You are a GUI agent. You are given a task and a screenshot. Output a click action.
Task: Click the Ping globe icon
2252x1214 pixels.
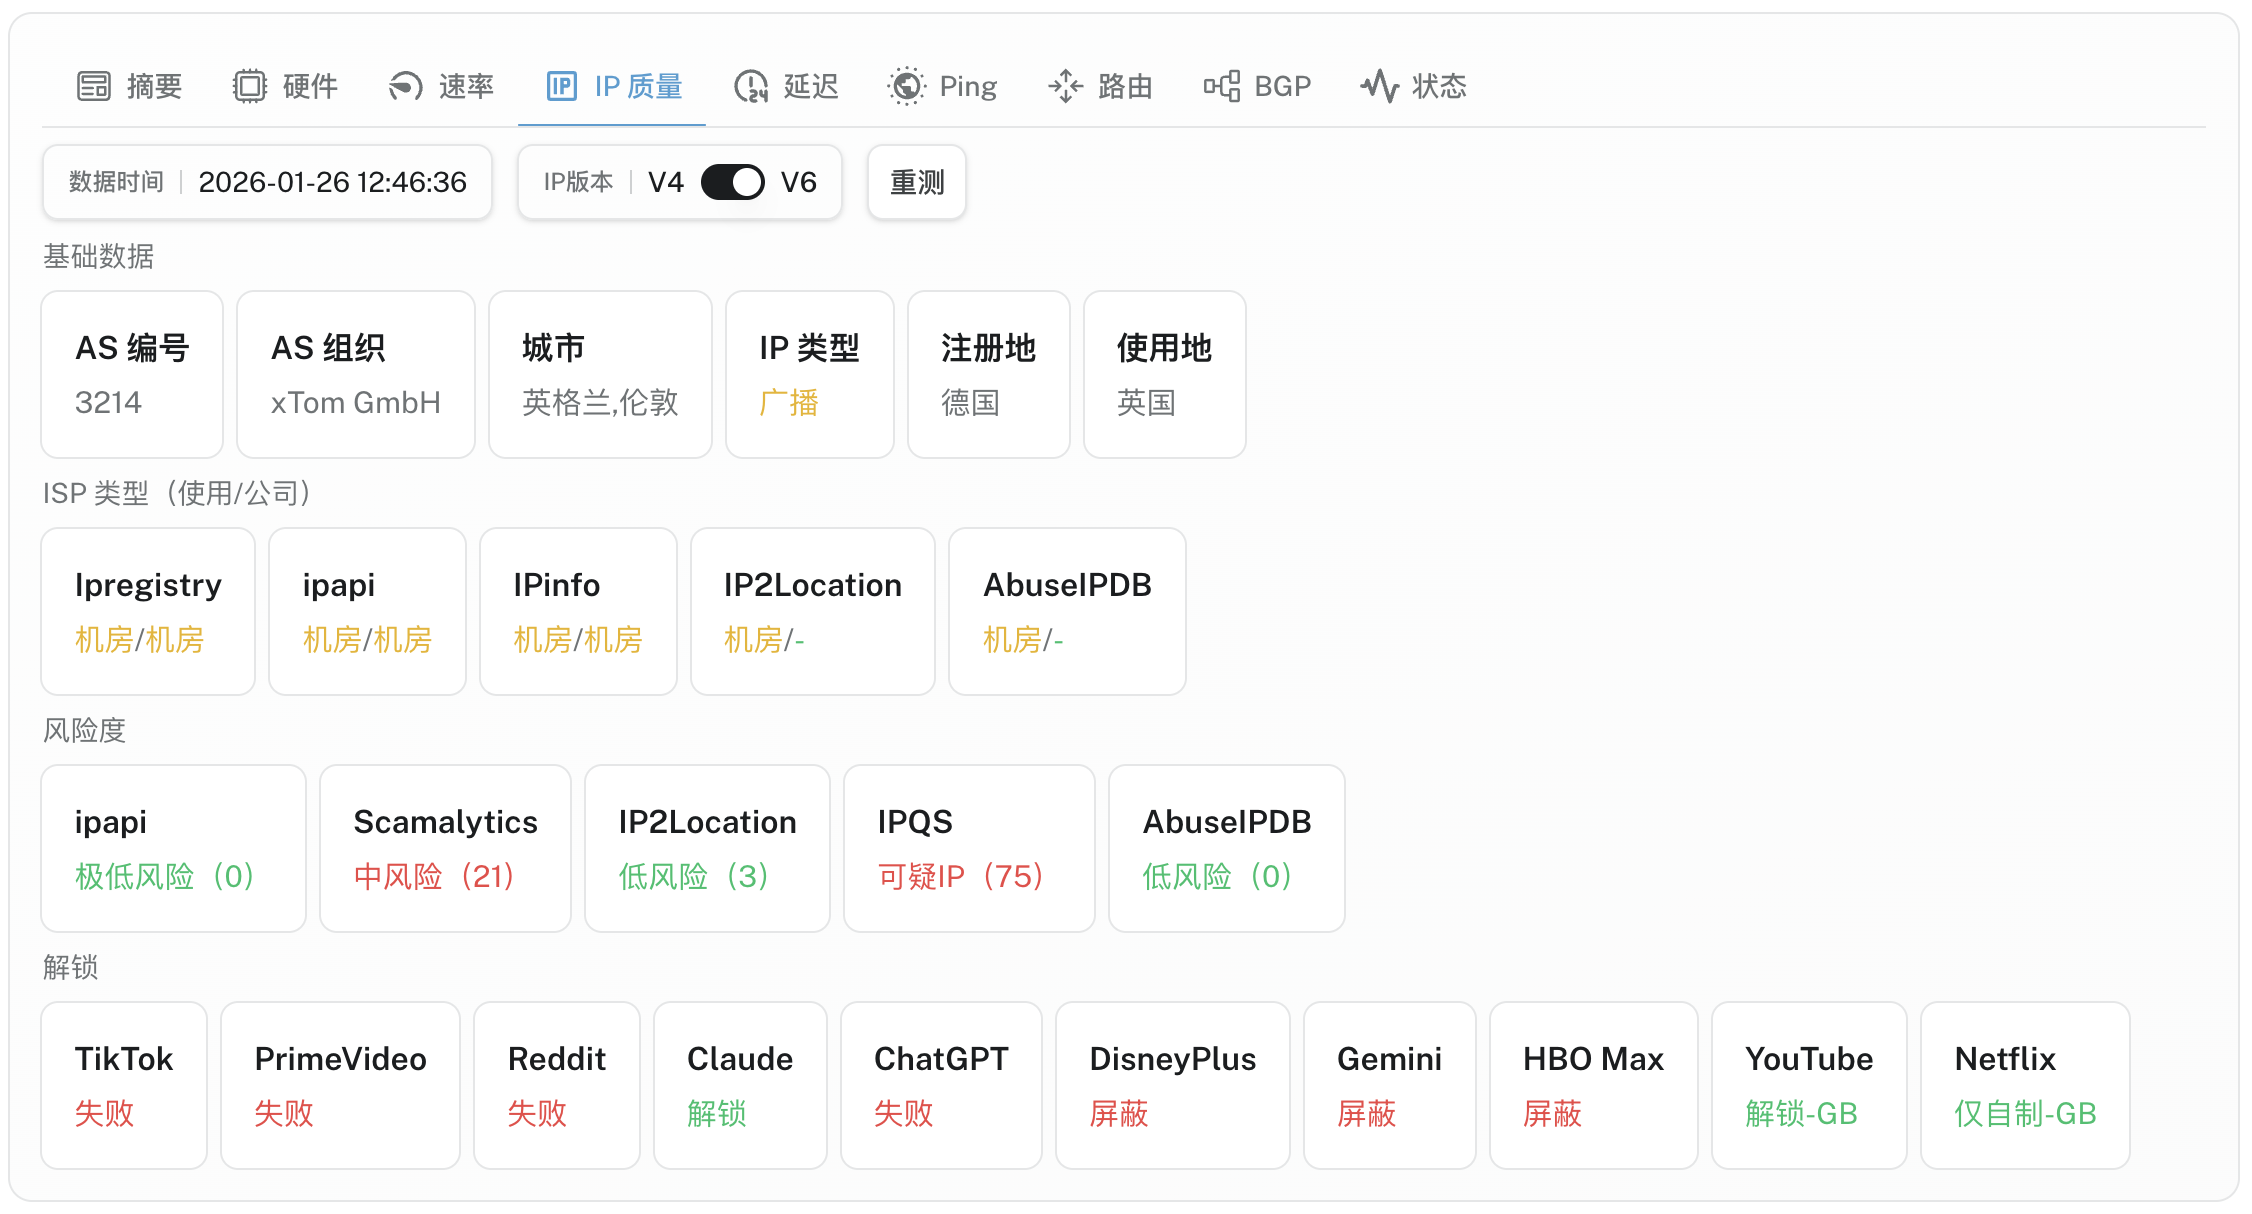(906, 87)
